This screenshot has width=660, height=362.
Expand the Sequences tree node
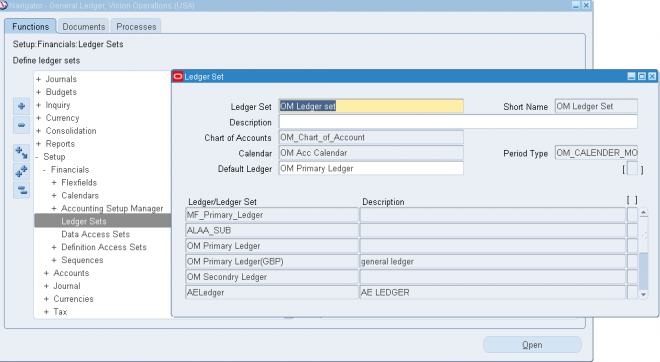tap(54, 261)
